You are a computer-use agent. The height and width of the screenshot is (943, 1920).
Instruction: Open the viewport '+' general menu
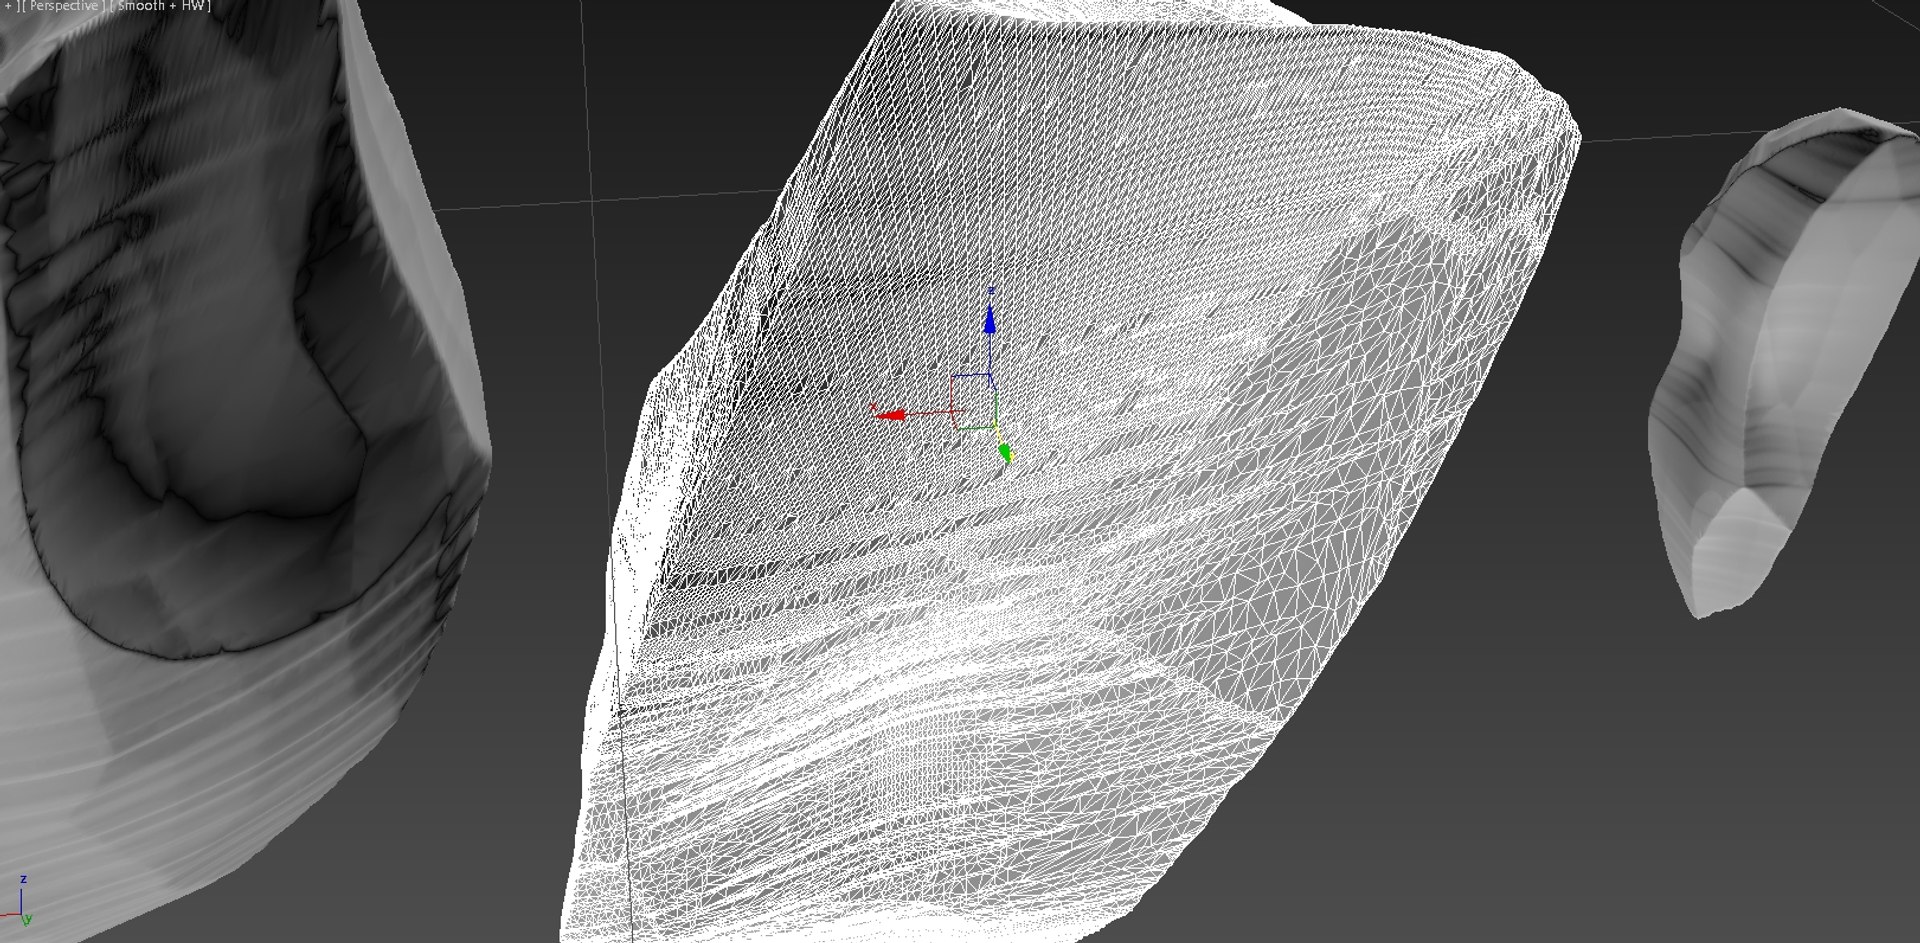(7, 6)
